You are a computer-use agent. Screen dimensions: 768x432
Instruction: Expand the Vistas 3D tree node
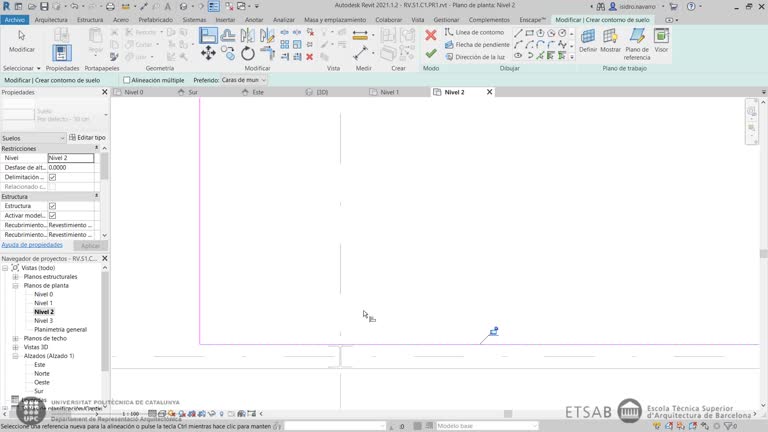16,347
